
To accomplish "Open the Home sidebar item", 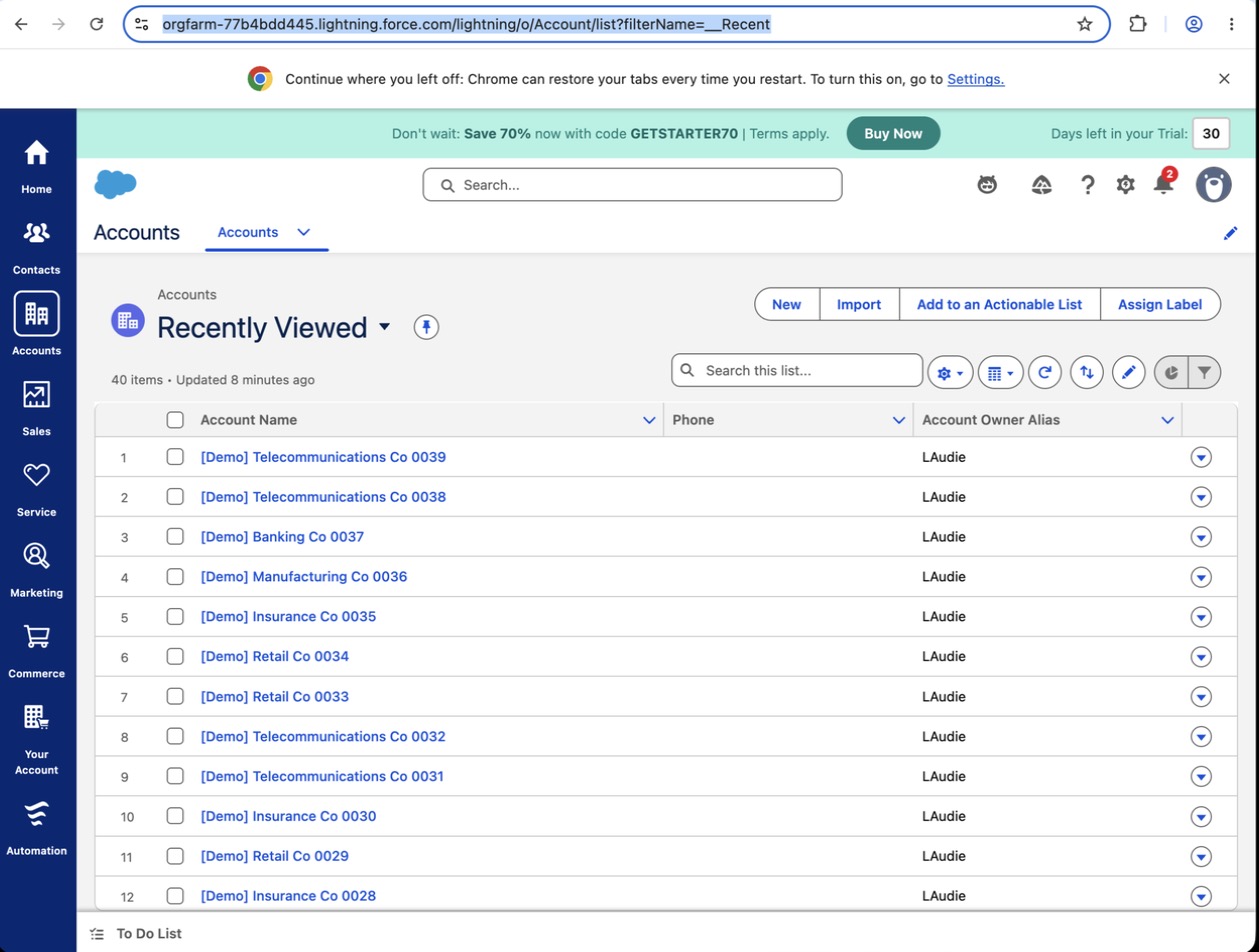I will 37,167.
